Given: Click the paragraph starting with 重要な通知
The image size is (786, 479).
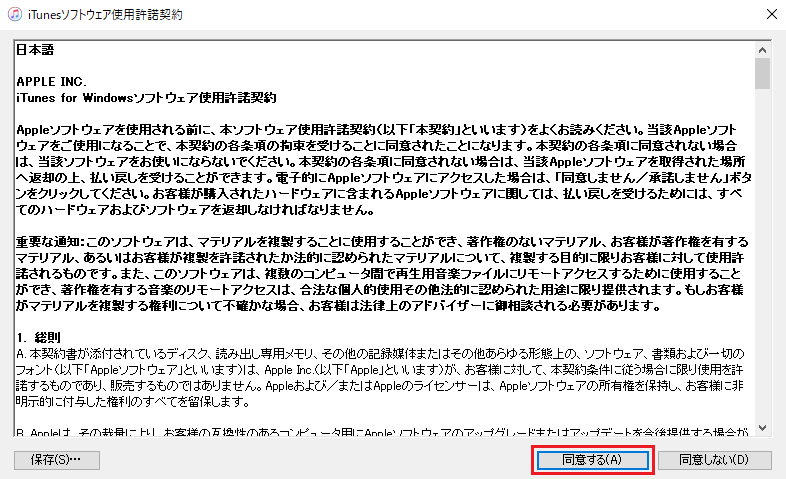Looking at the screenshot, I should pyautogui.click(x=382, y=274).
